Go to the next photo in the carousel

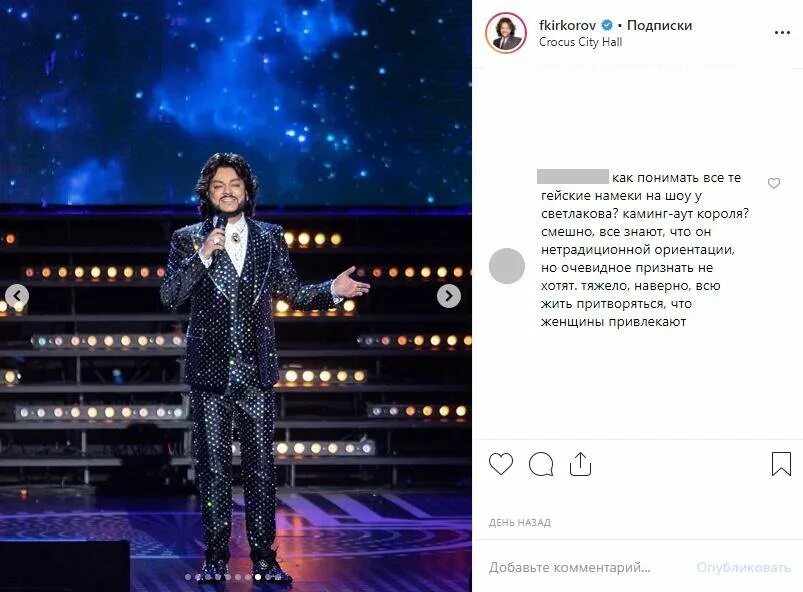[449, 296]
